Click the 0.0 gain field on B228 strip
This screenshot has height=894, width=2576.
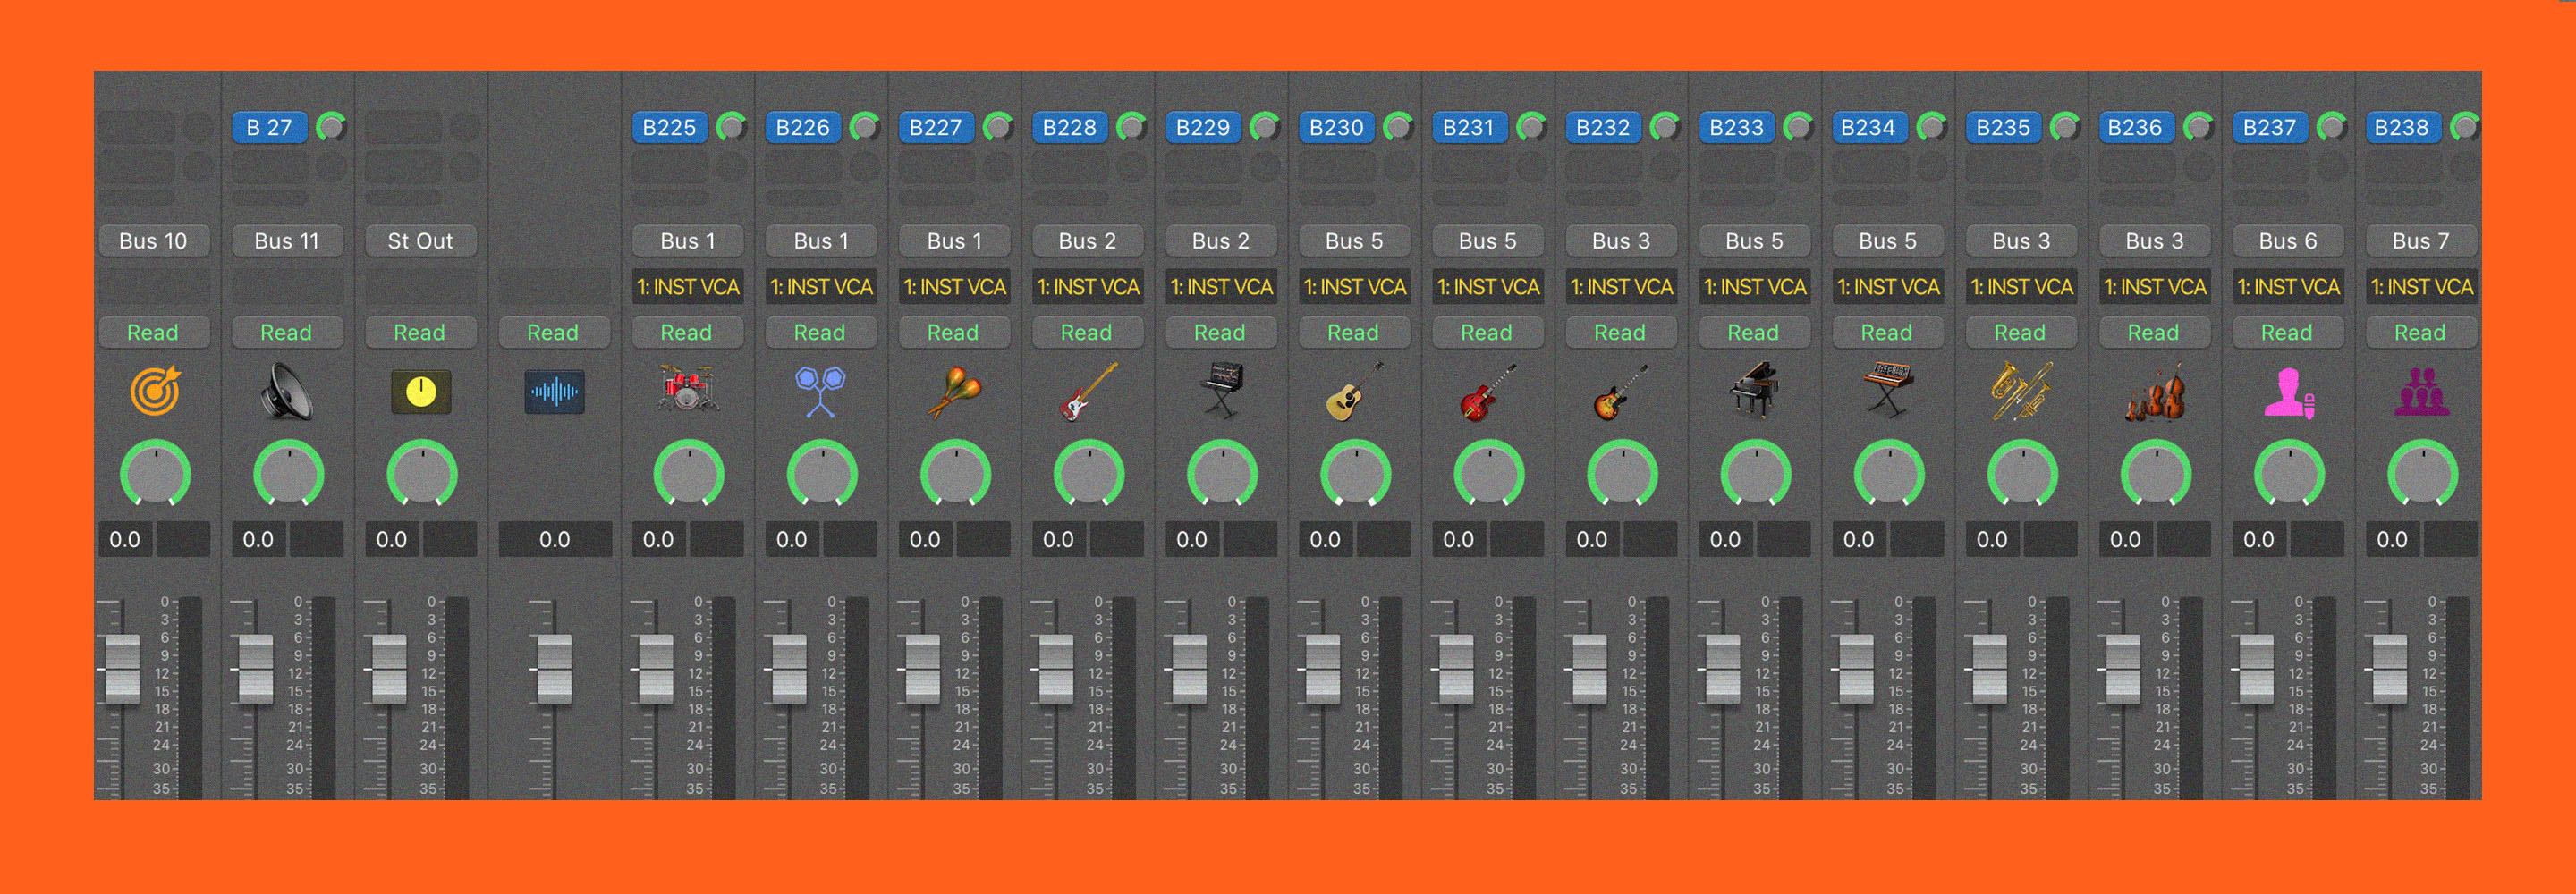click(x=1059, y=540)
